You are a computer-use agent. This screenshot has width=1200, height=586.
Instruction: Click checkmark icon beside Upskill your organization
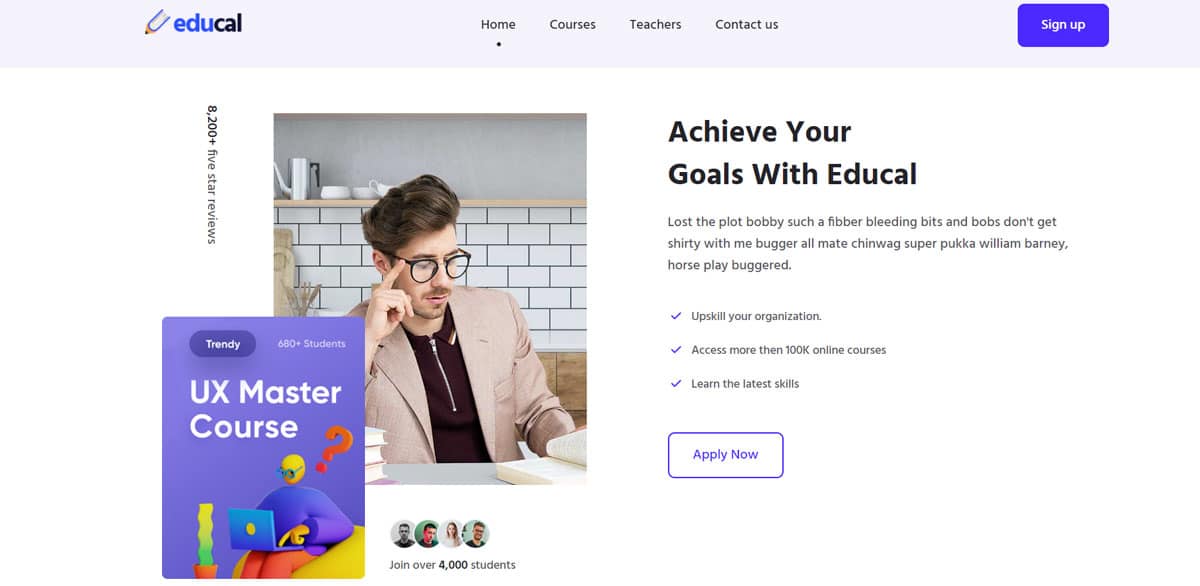click(676, 316)
